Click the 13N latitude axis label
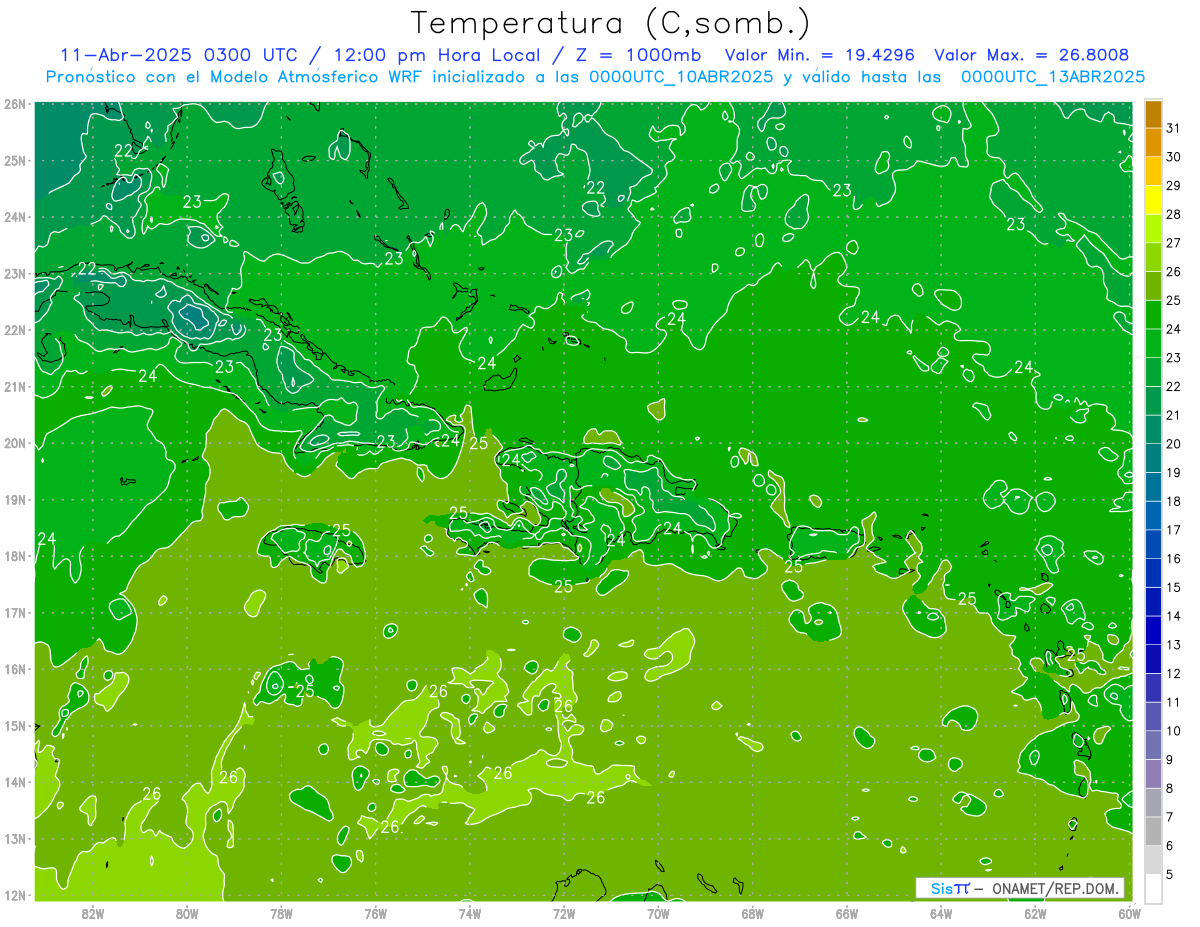Image resolution: width=1200 pixels, height=927 pixels. click(15, 838)
